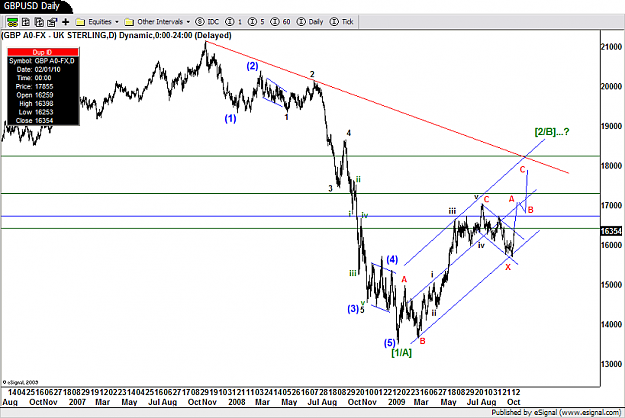This screenshot has width=625, height=418.
Task: Click the plus crosshair toolbar icon
Action: (x=65, y=22)
